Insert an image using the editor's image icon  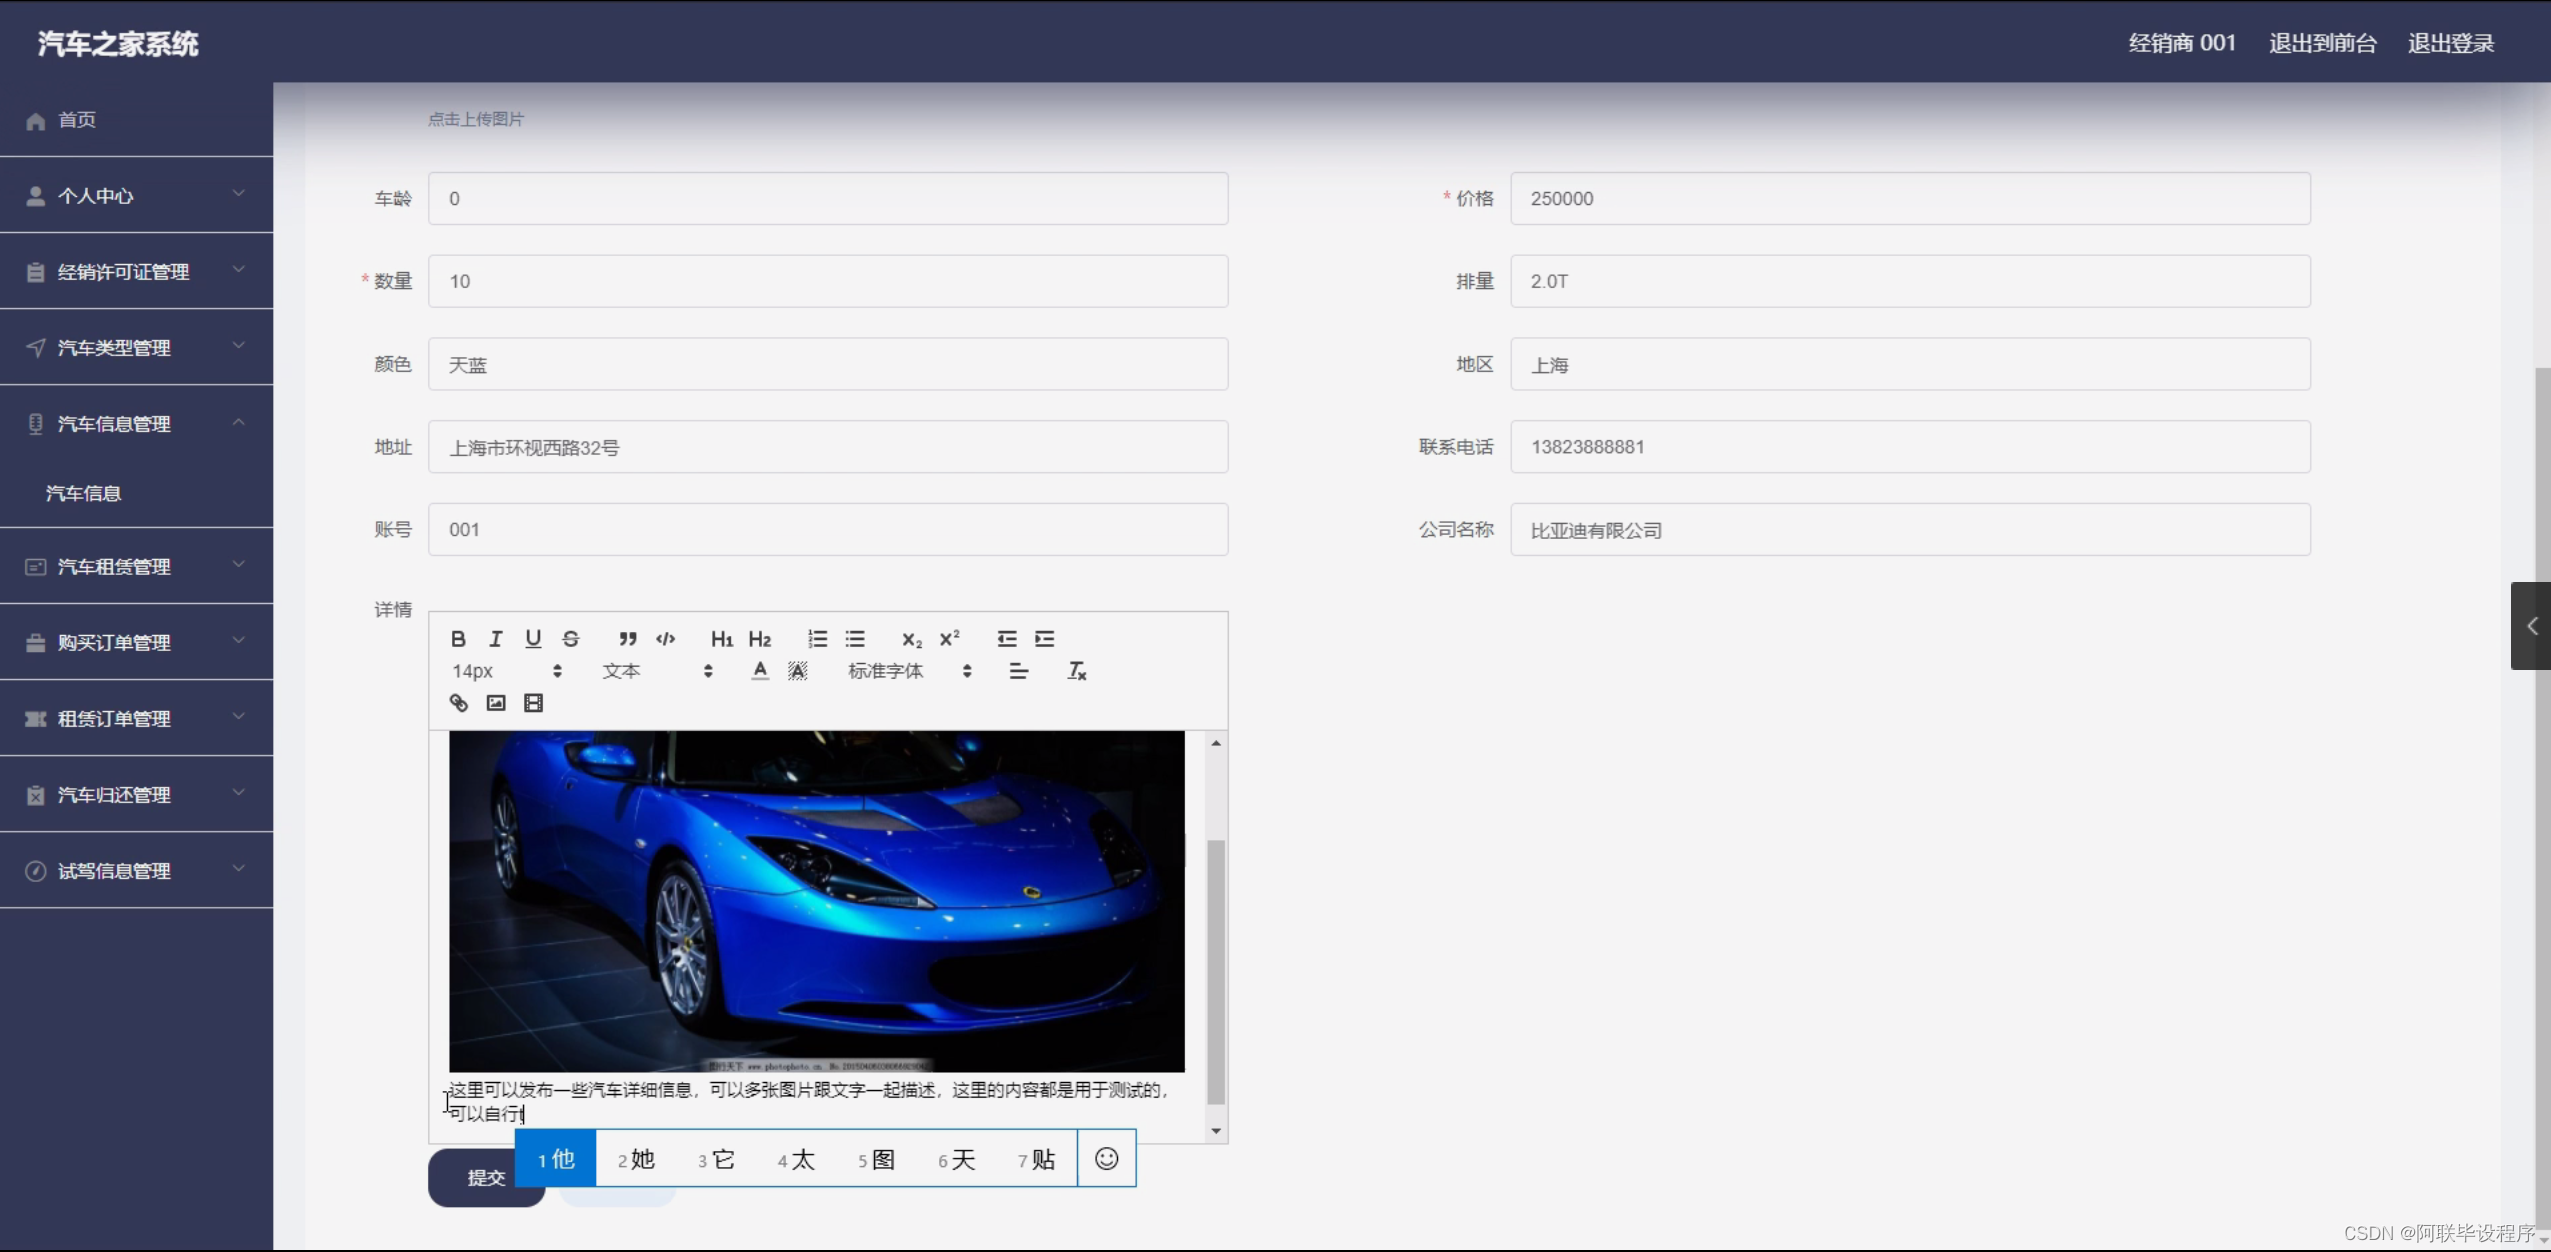[x=496, y=703]
